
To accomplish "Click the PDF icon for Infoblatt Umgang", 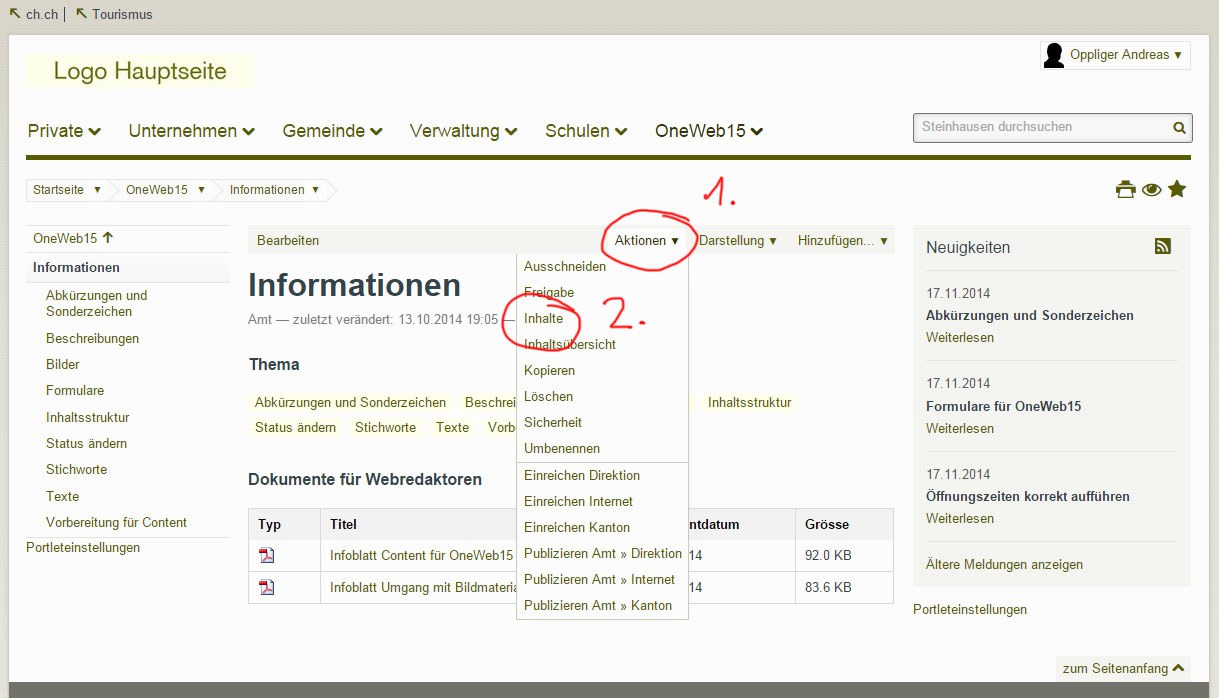I will (267, 587).
